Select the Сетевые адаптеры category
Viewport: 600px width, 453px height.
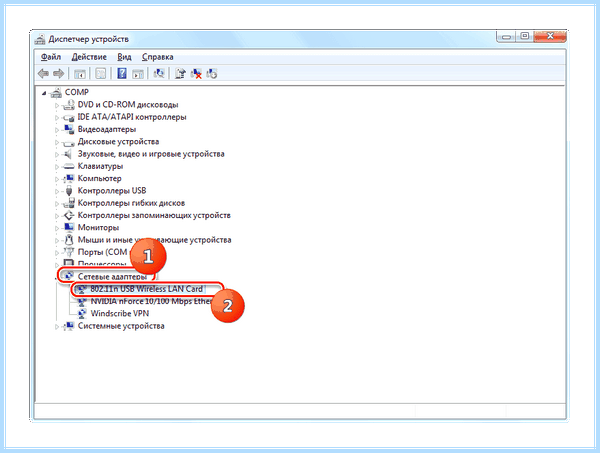tap(112, 276)
